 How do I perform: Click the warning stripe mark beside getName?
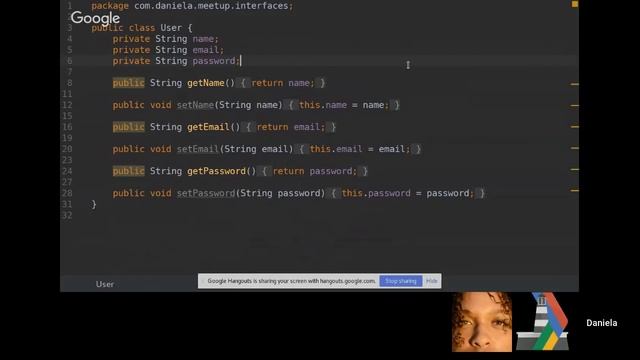(575, 84)
